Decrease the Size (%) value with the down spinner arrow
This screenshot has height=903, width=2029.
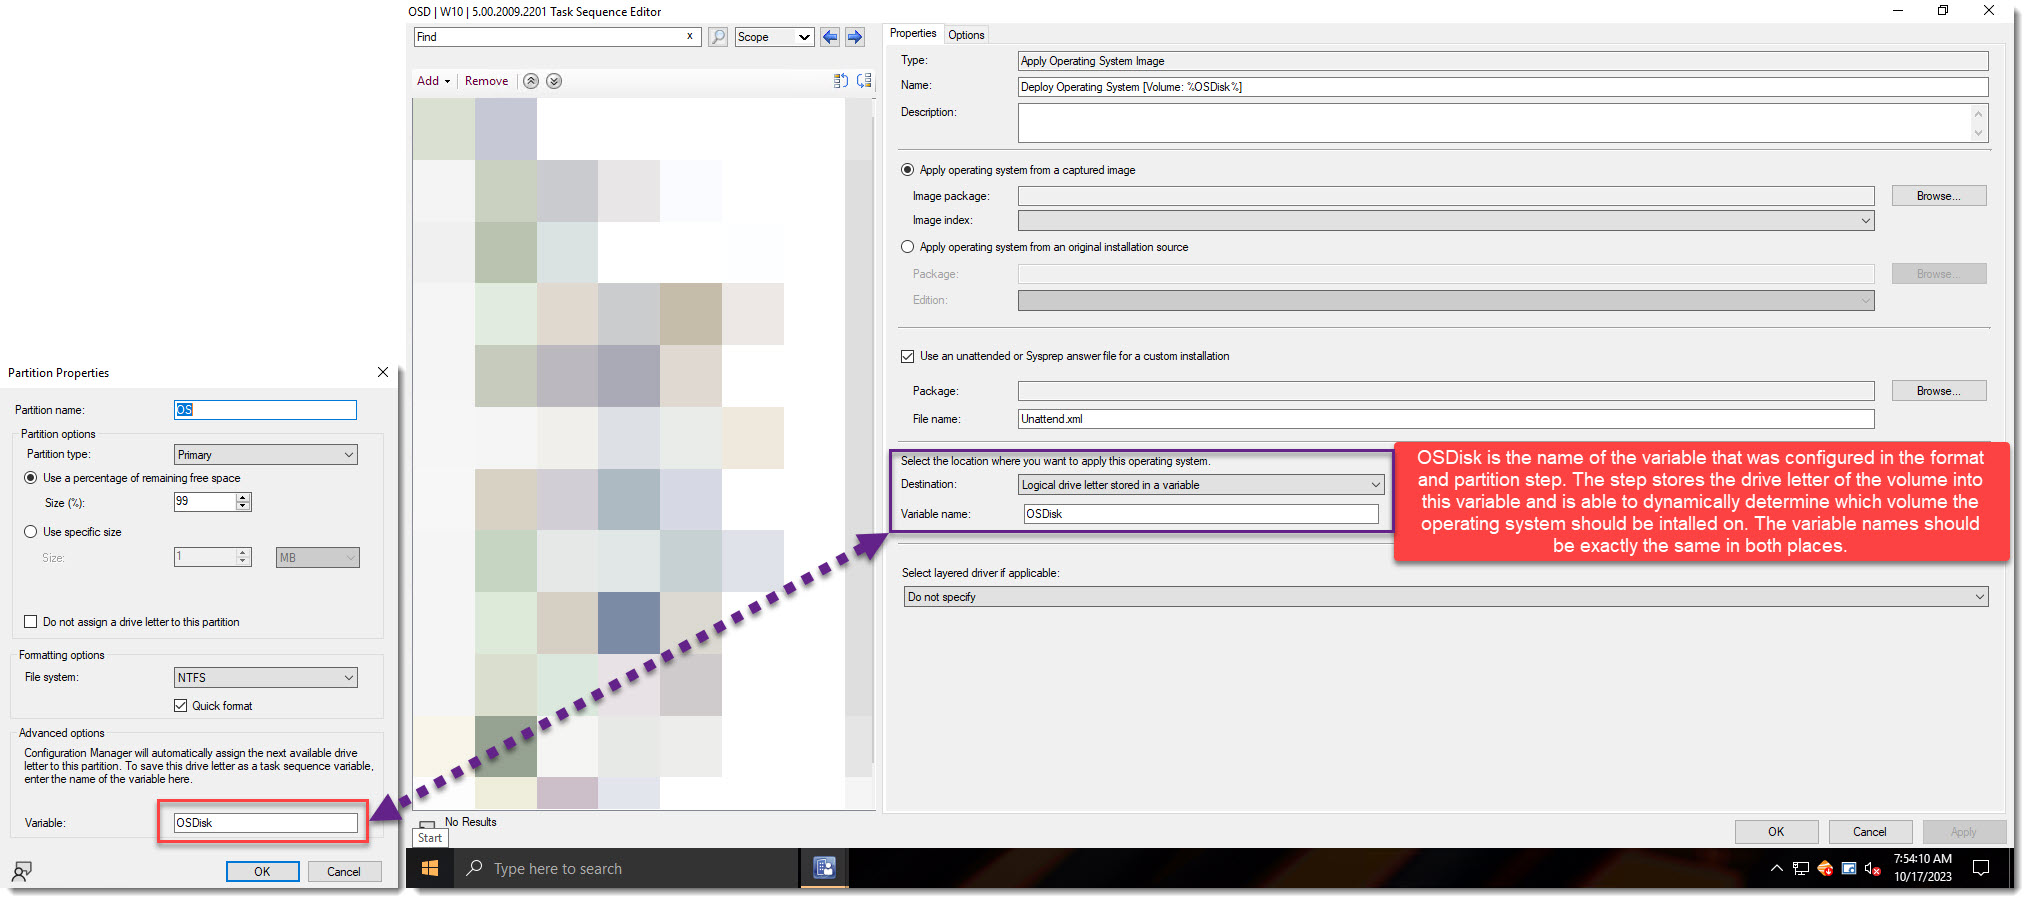(x=243, y=506)
